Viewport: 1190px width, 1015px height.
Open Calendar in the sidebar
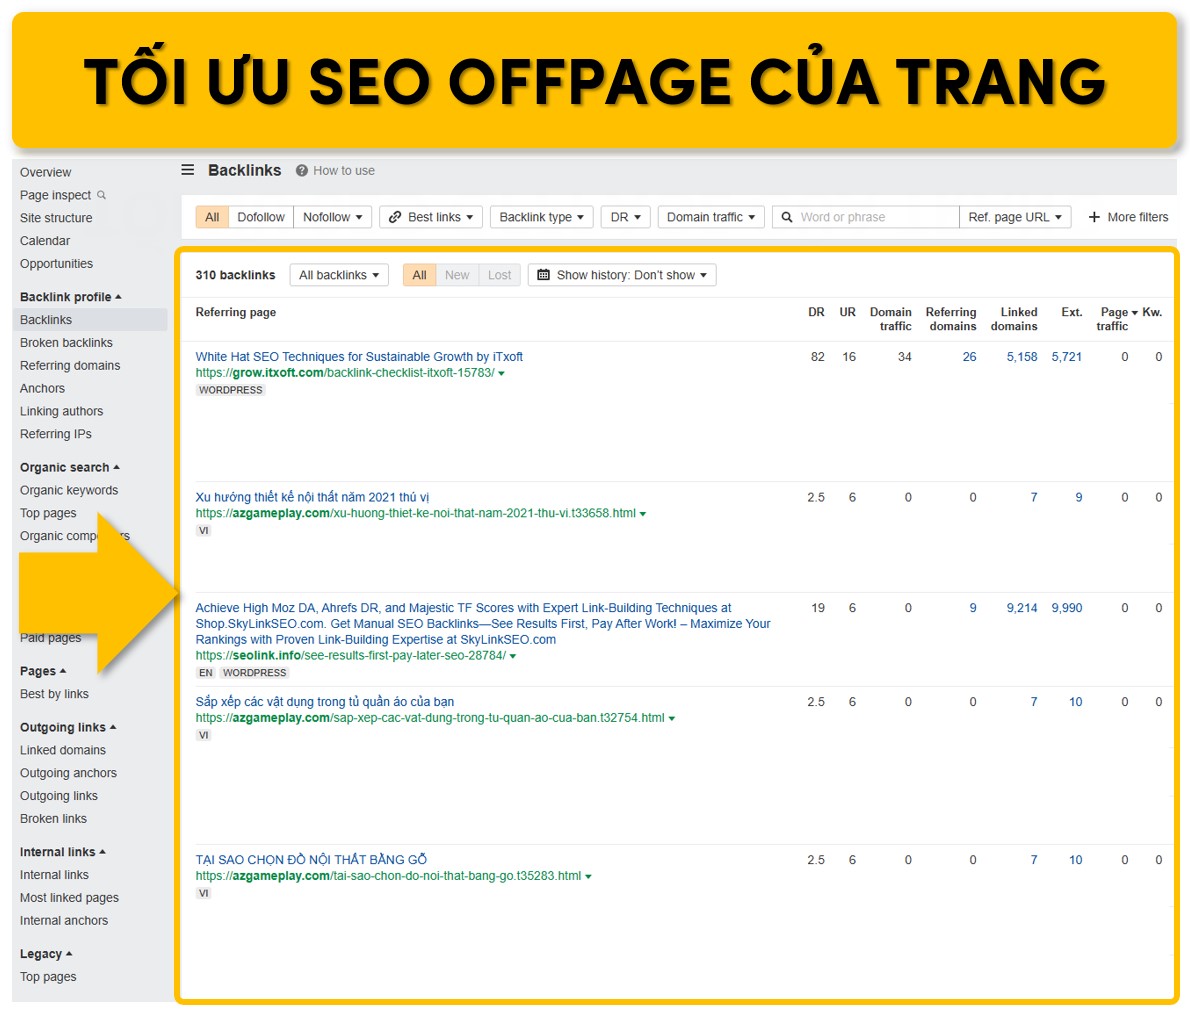coord(45,241)
